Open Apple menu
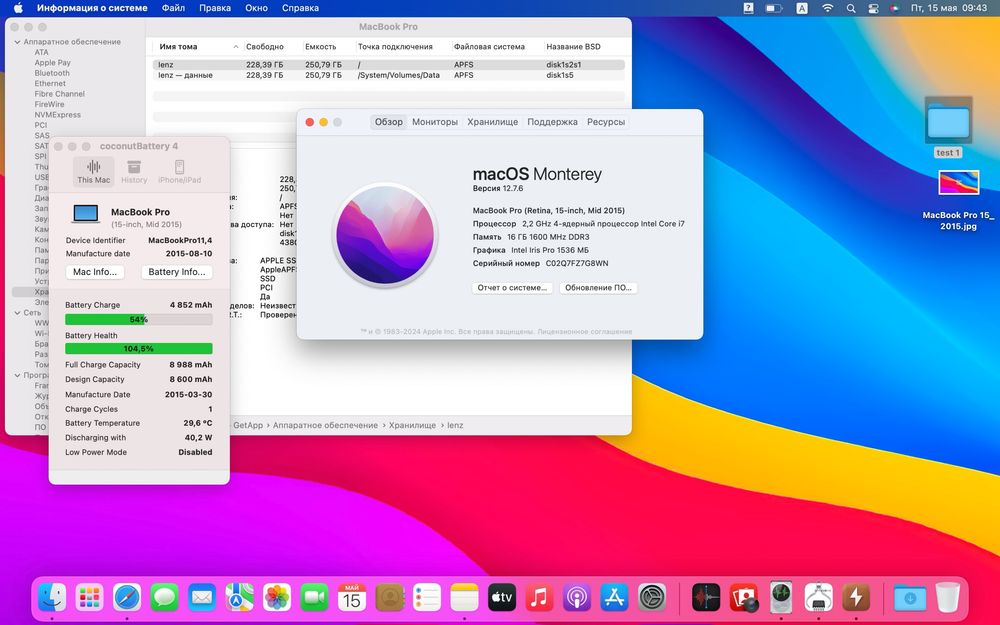Image resolution: width=1000 pixels, height=625 pixels. pos(18,8)
